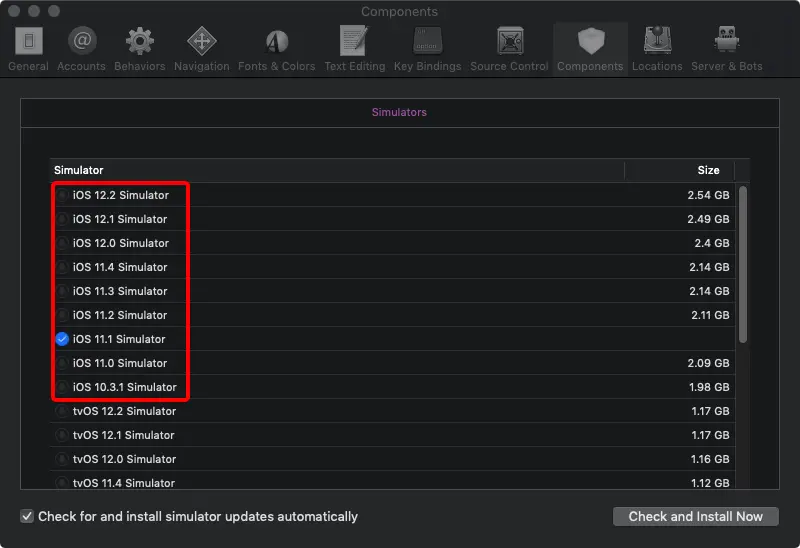Screen dimensions: 800x548
Task: Click the Simulator column header
Action: pyautogui.click(x=79, y=170)
